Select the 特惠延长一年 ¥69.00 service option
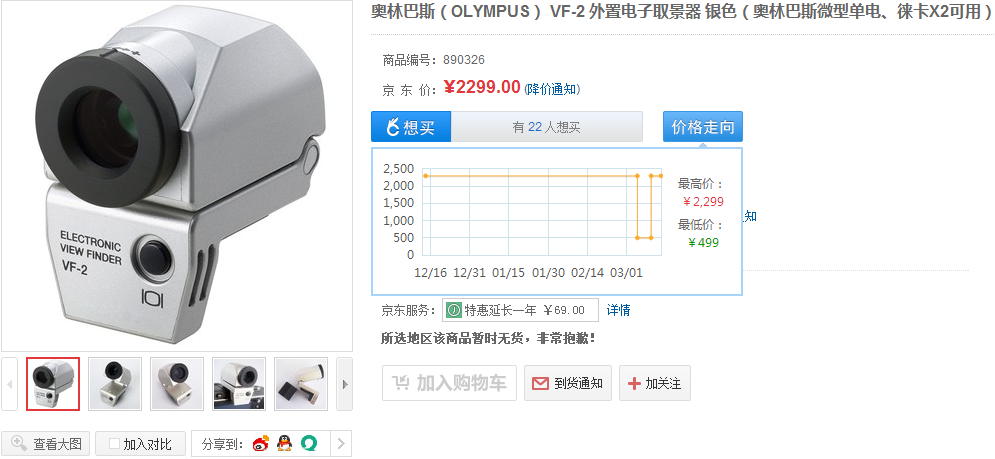 click(520, 310)
